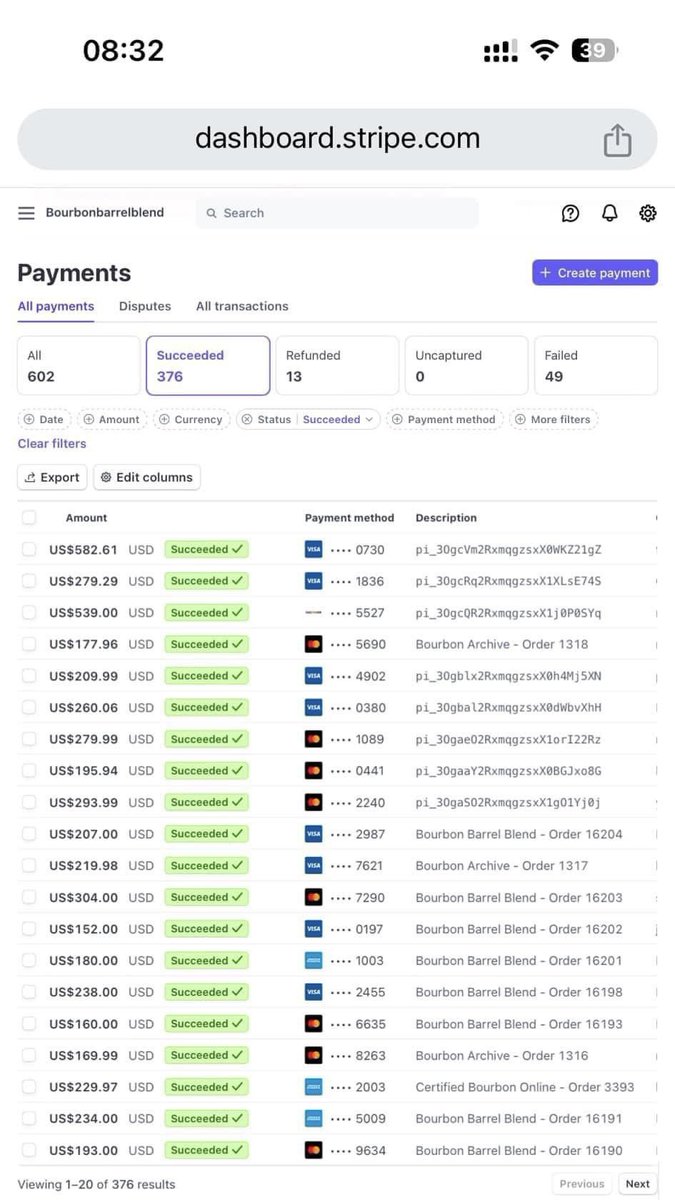Viewport: 675px width, 1200px height.
Task: Click the Mastercard icon for card 5690
Action: point(314,644)
